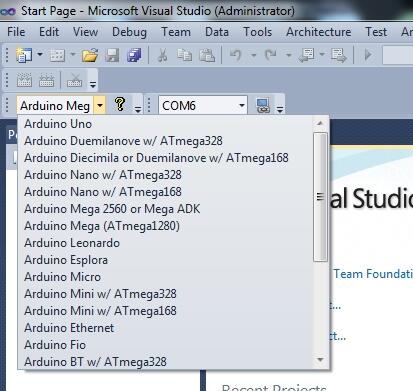Image resolution: width=413 pixels, height=391 pixels.
Task: Open the Edit menu
Action: coord(49,32)
